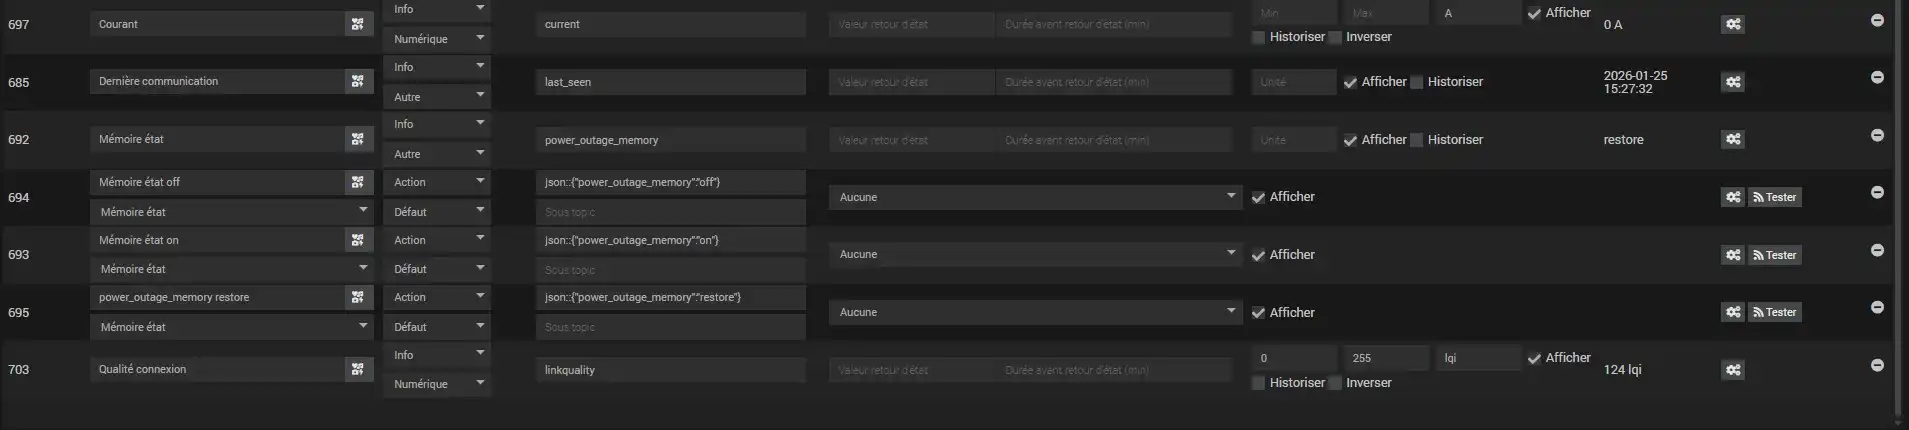Click Tester for power_outage_memory restore
Screen dimensions: 1909x430
click(1775, 313)
